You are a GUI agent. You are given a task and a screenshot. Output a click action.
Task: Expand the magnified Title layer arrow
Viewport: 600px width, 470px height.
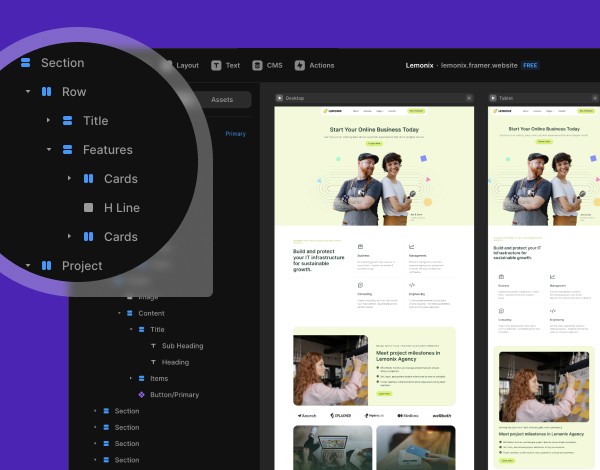(x=48, y=120)
